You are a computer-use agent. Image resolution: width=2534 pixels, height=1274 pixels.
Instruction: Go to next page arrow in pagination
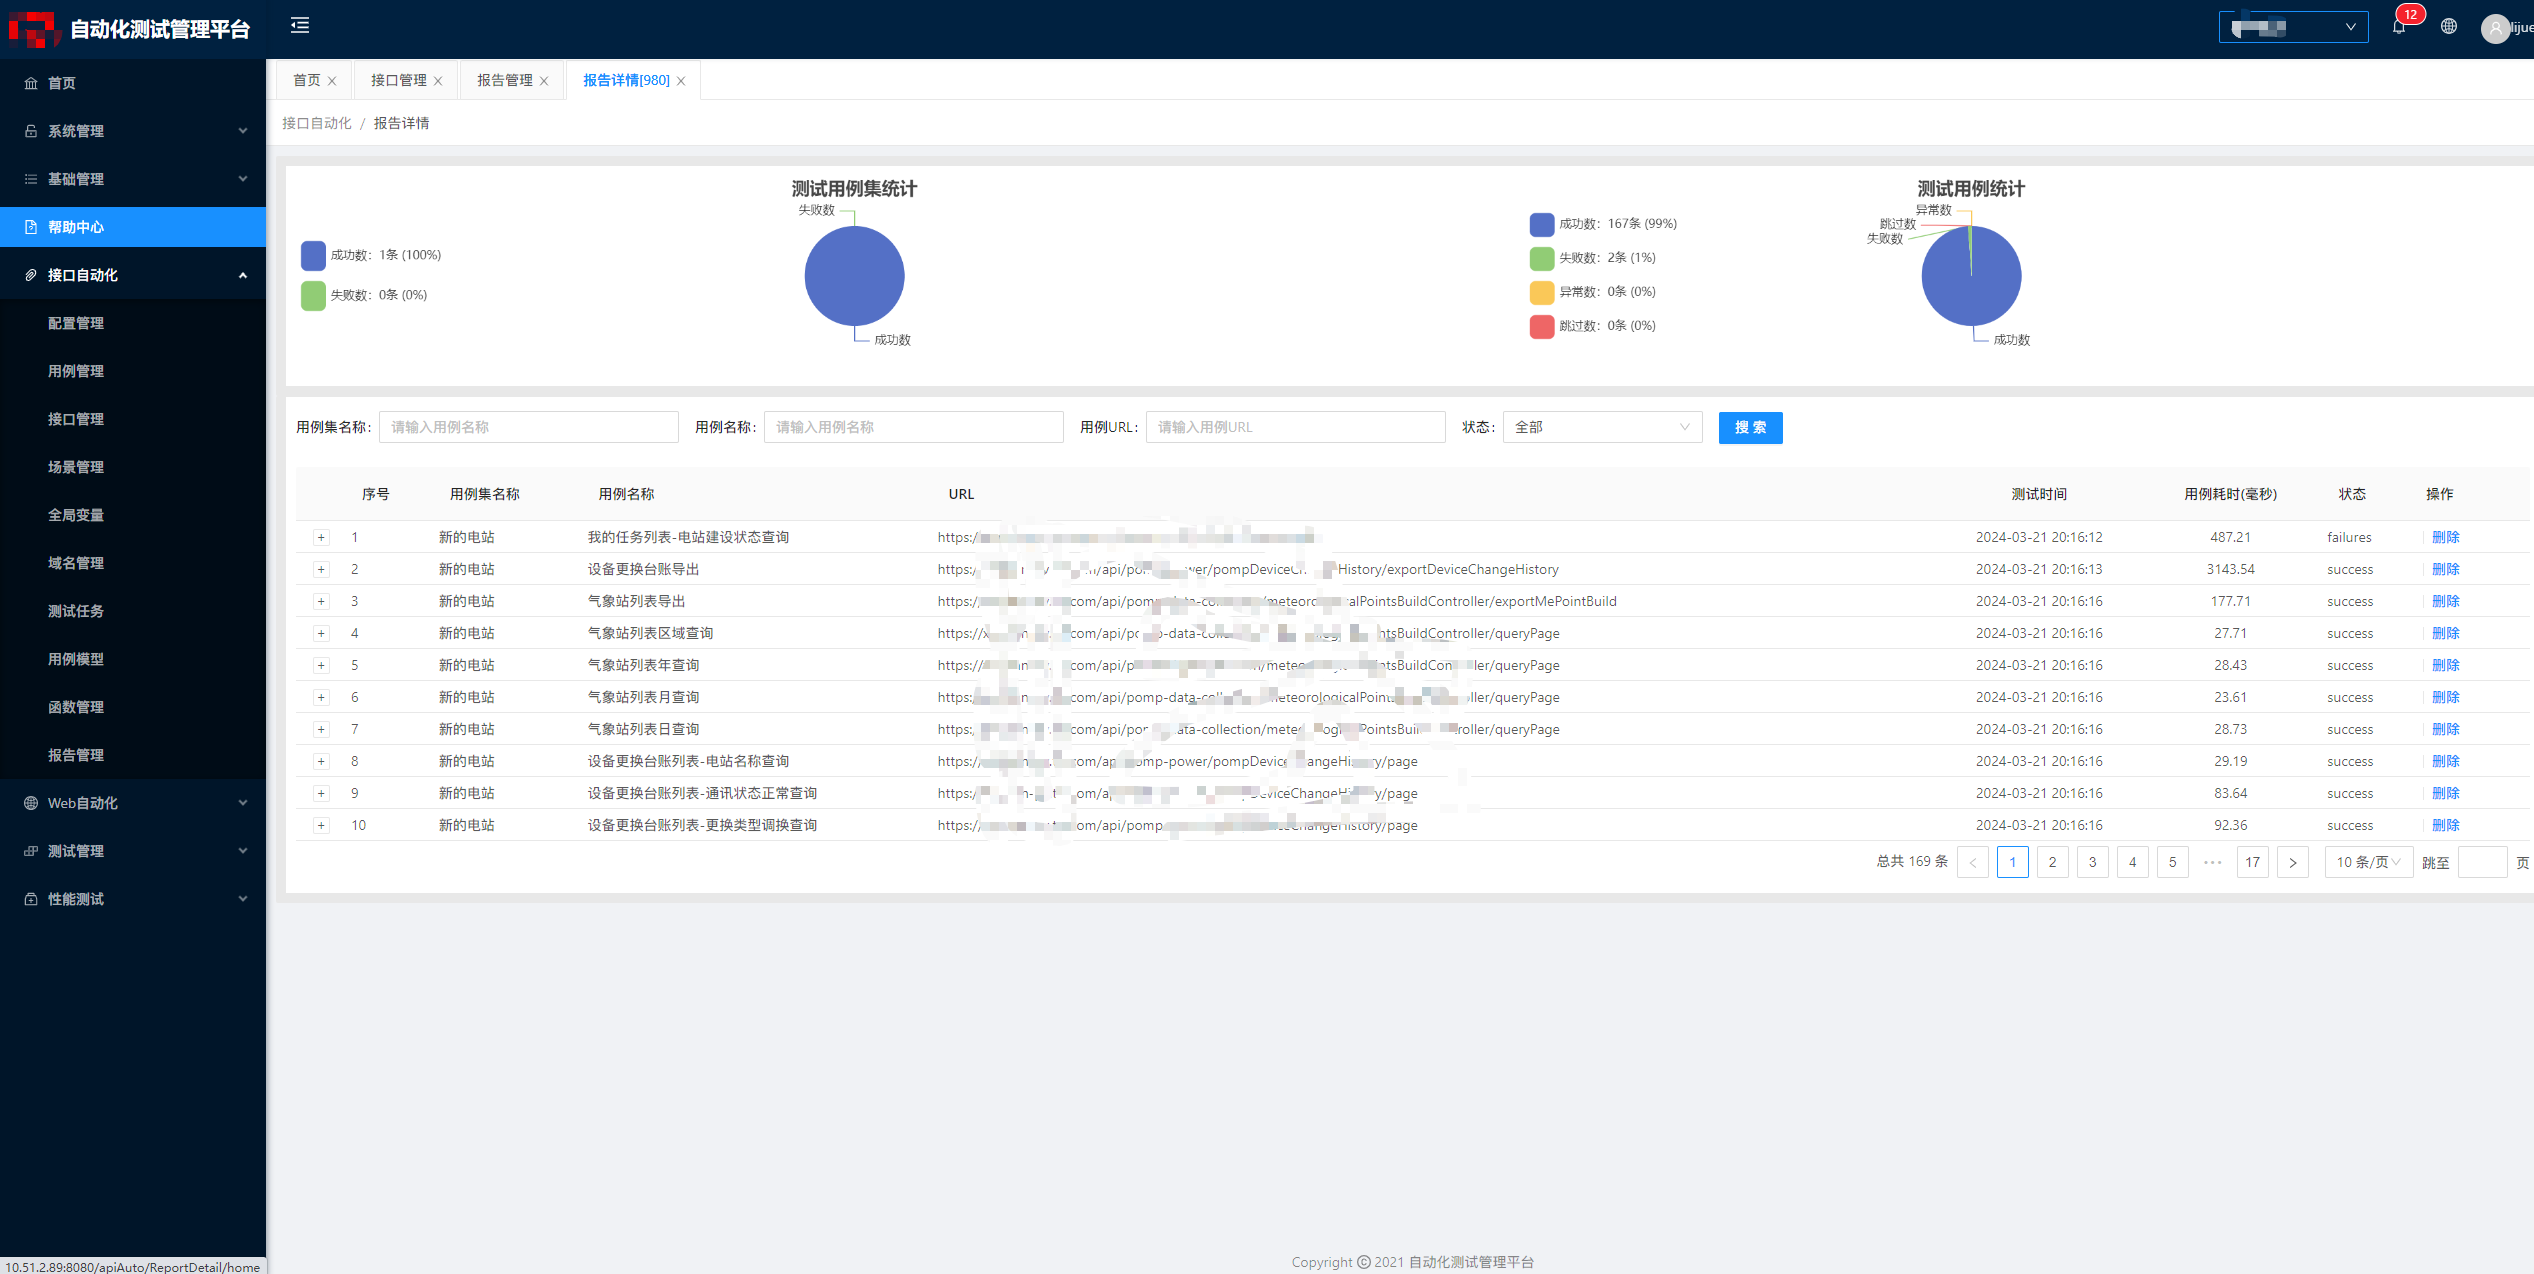(2292, 862)
